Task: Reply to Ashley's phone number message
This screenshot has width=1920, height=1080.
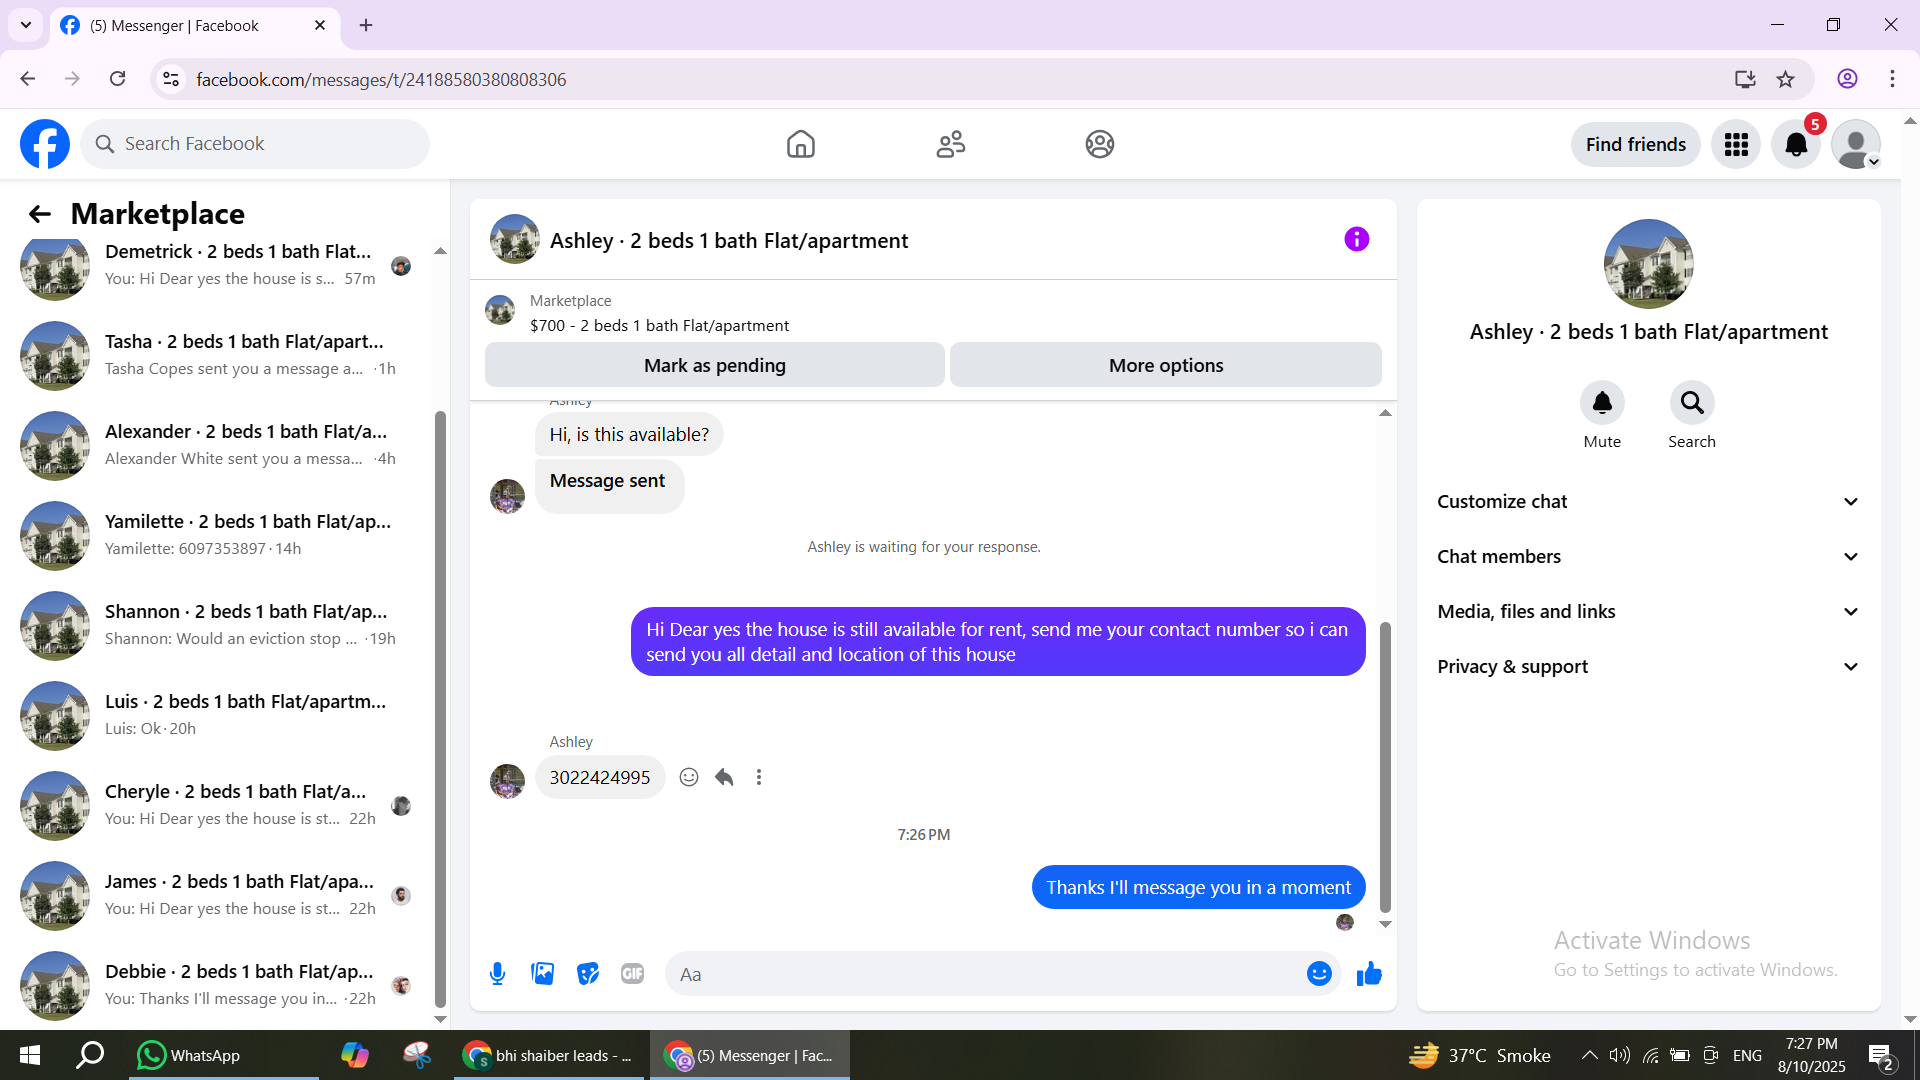Action: pos(724,778)
